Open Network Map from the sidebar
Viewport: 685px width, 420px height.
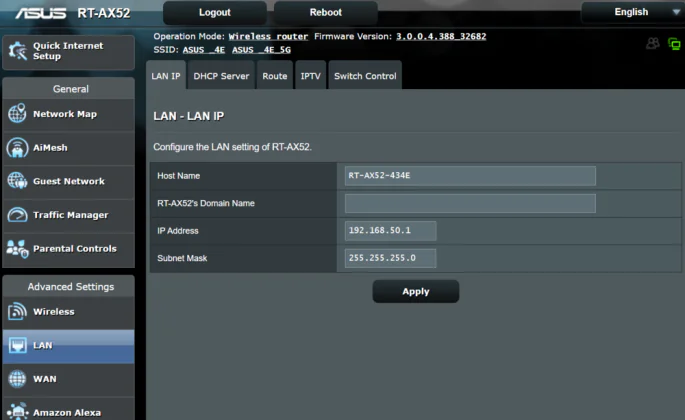point(65,114)
